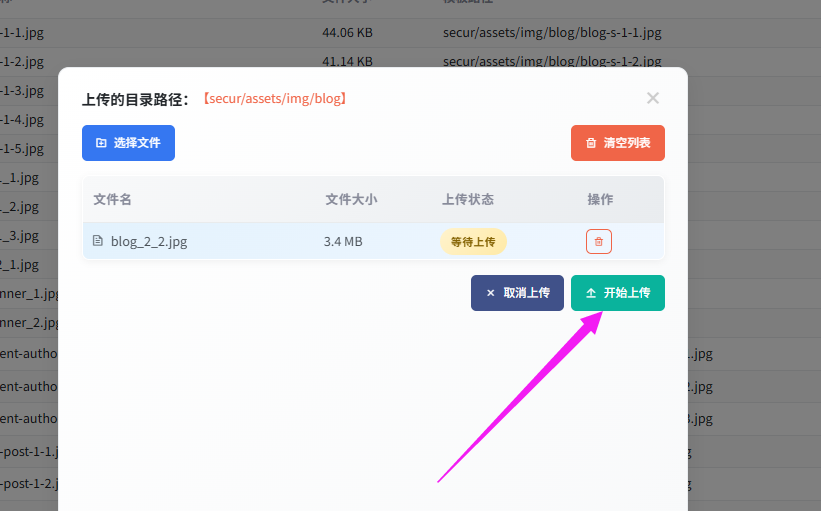The width and height of the screenshot is (821, 511).
Task: Click the 44.06 KB size in background list
Action: point(347,32)
